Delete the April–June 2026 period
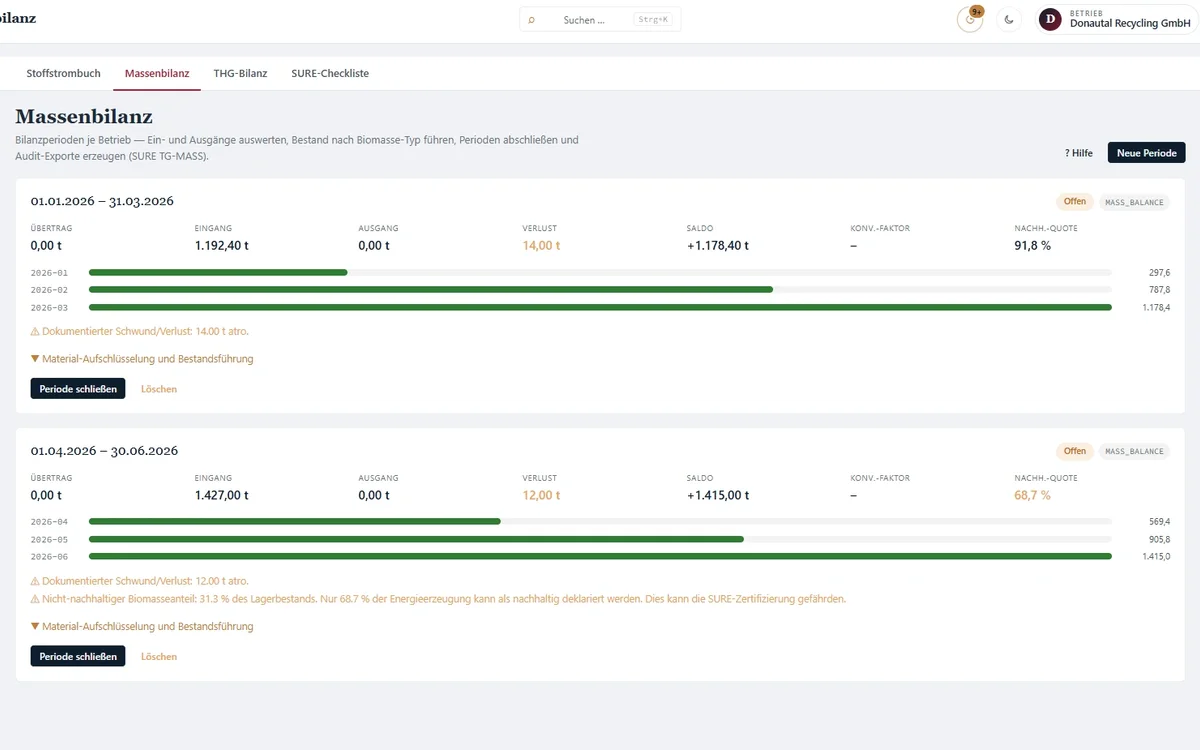The width and height of the screenshot is (1200, 750). (x=159, y=657)
